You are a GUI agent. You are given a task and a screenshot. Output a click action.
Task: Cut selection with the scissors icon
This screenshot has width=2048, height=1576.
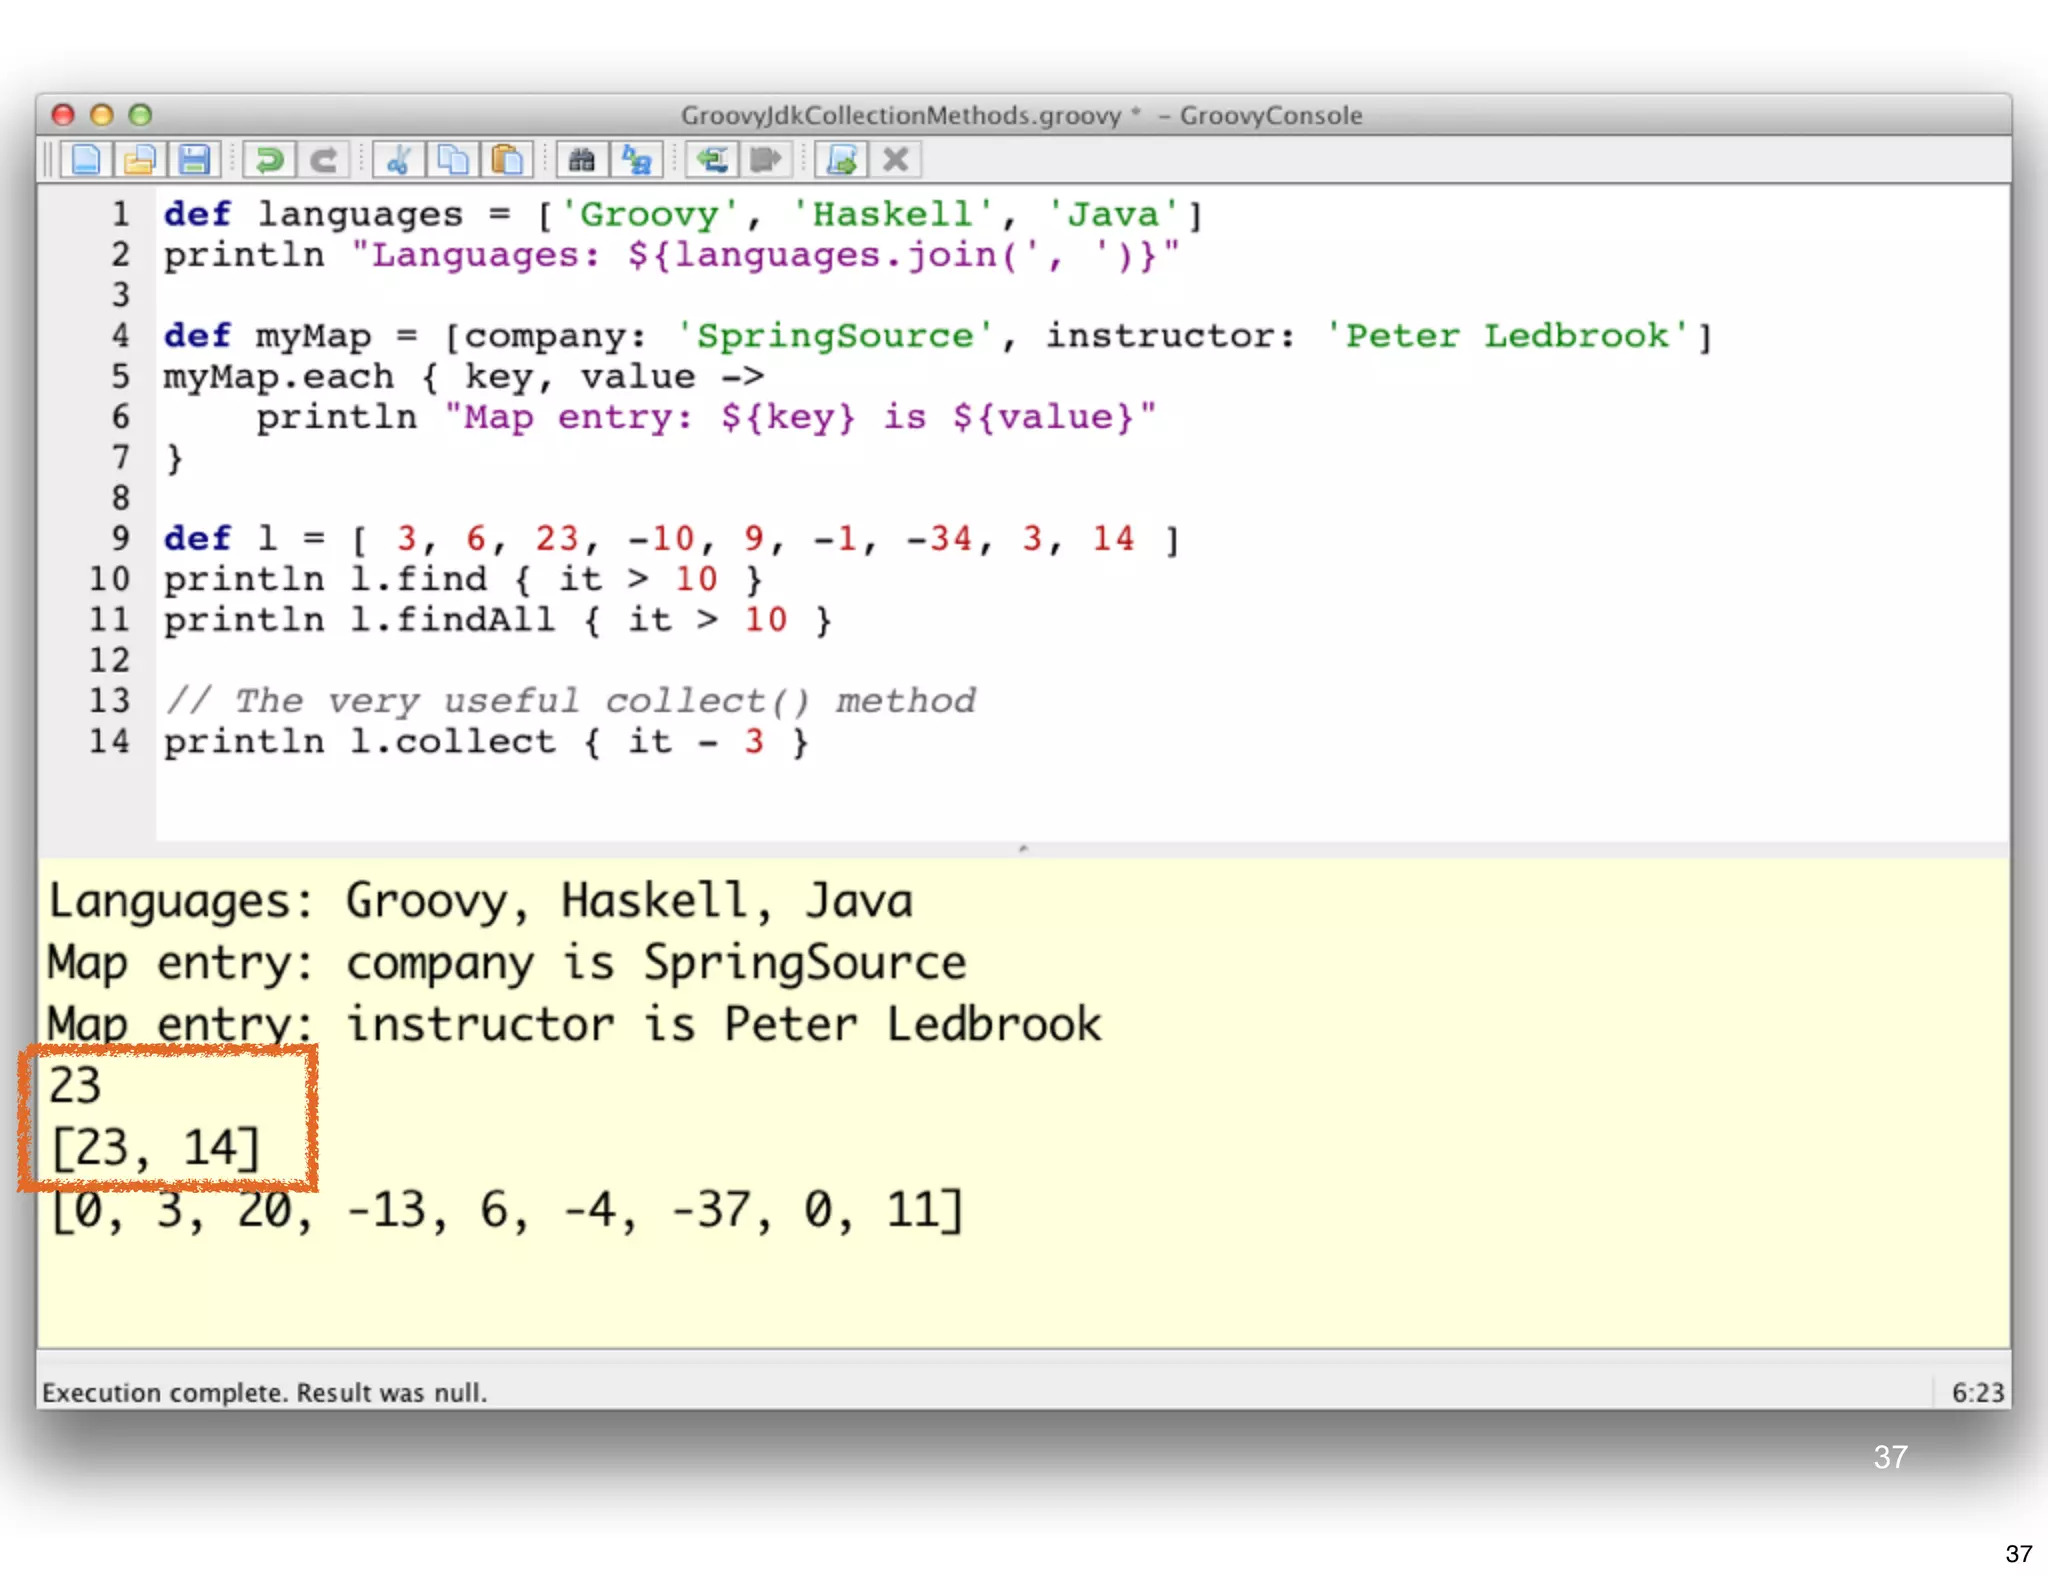coord(398,160)
